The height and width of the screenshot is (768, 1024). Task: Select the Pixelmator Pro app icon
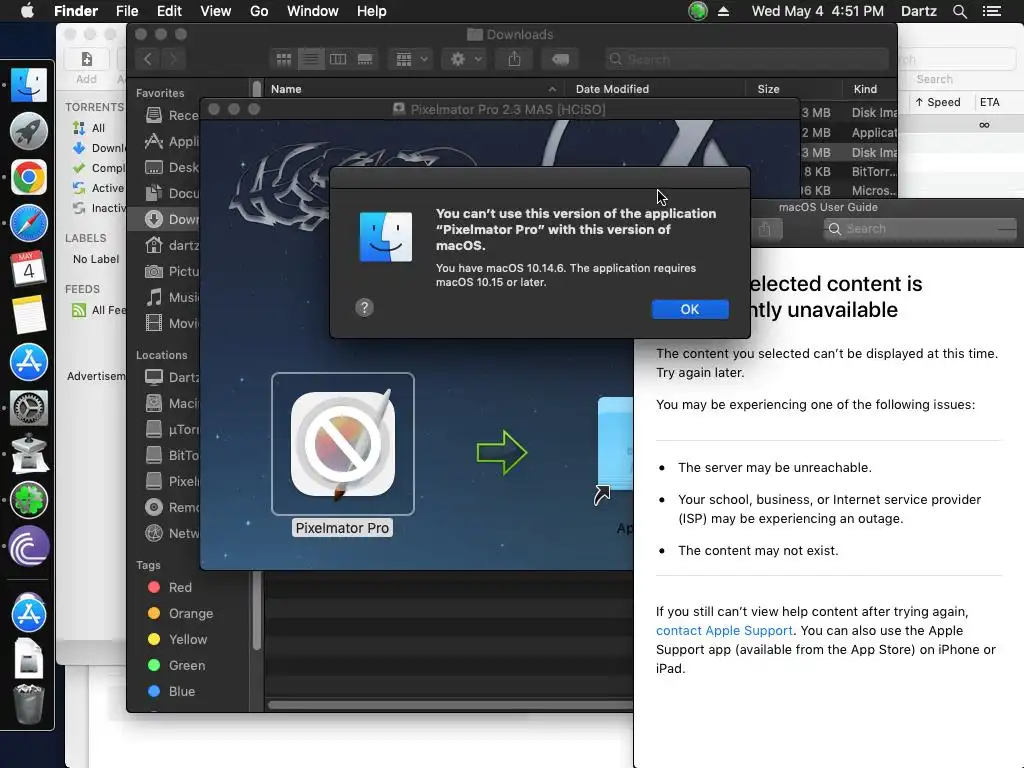click(x=343, y=444)
